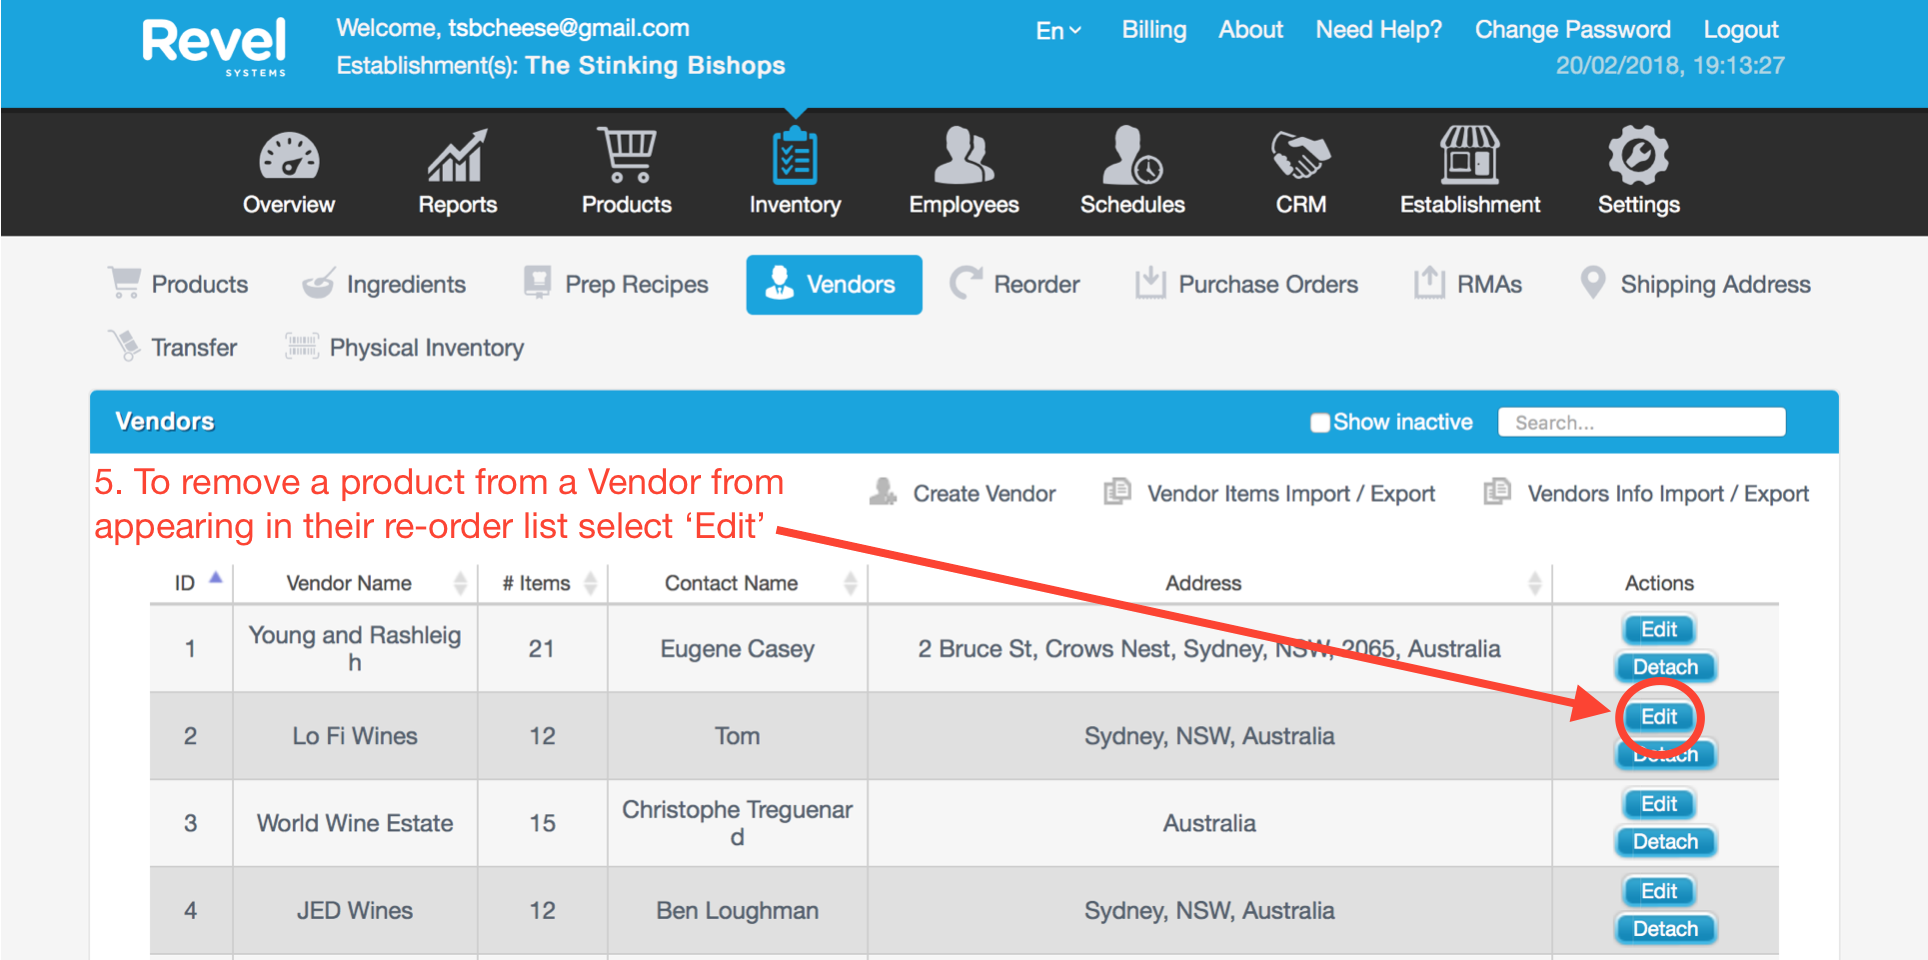Click the vendor Search field
This screenshot has width=1928, height=960.
click(x=1641, y=422)
